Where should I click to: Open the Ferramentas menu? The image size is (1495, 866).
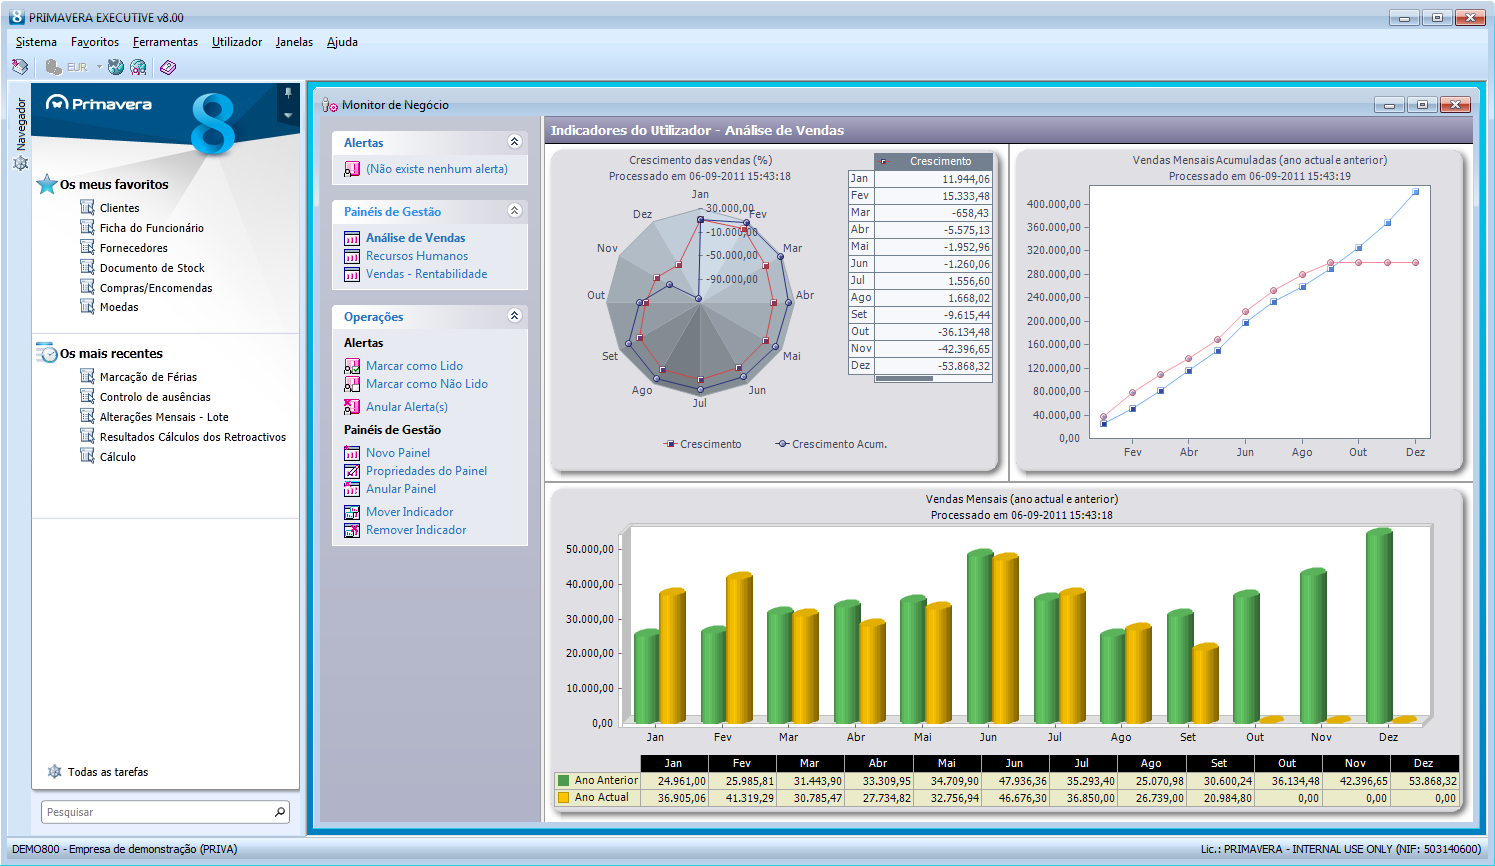(x=165, y=42)
